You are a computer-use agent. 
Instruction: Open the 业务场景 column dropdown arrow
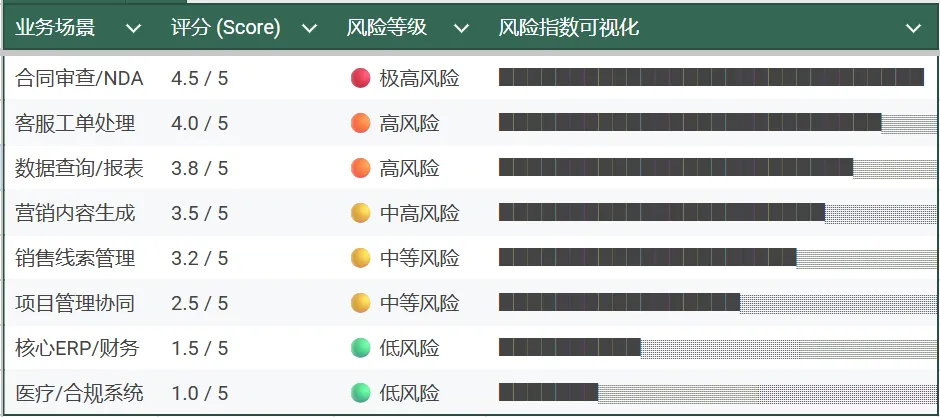133,29
